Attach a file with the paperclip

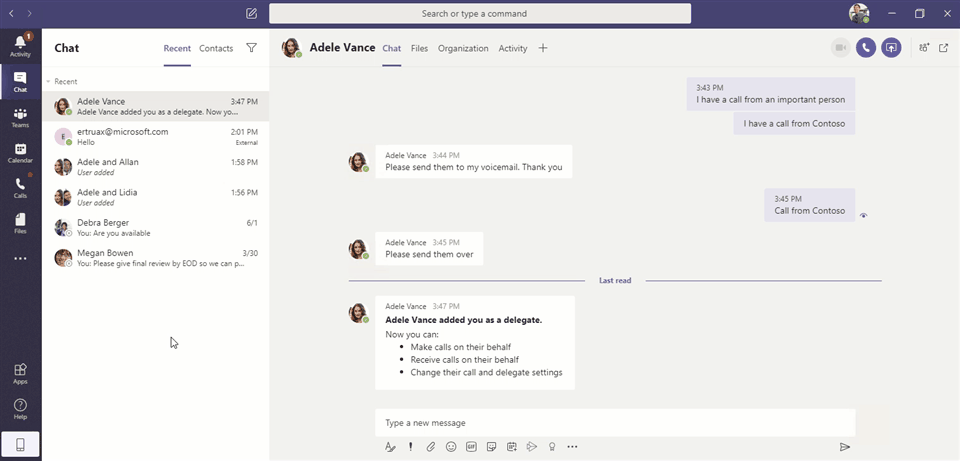(430, 447)
